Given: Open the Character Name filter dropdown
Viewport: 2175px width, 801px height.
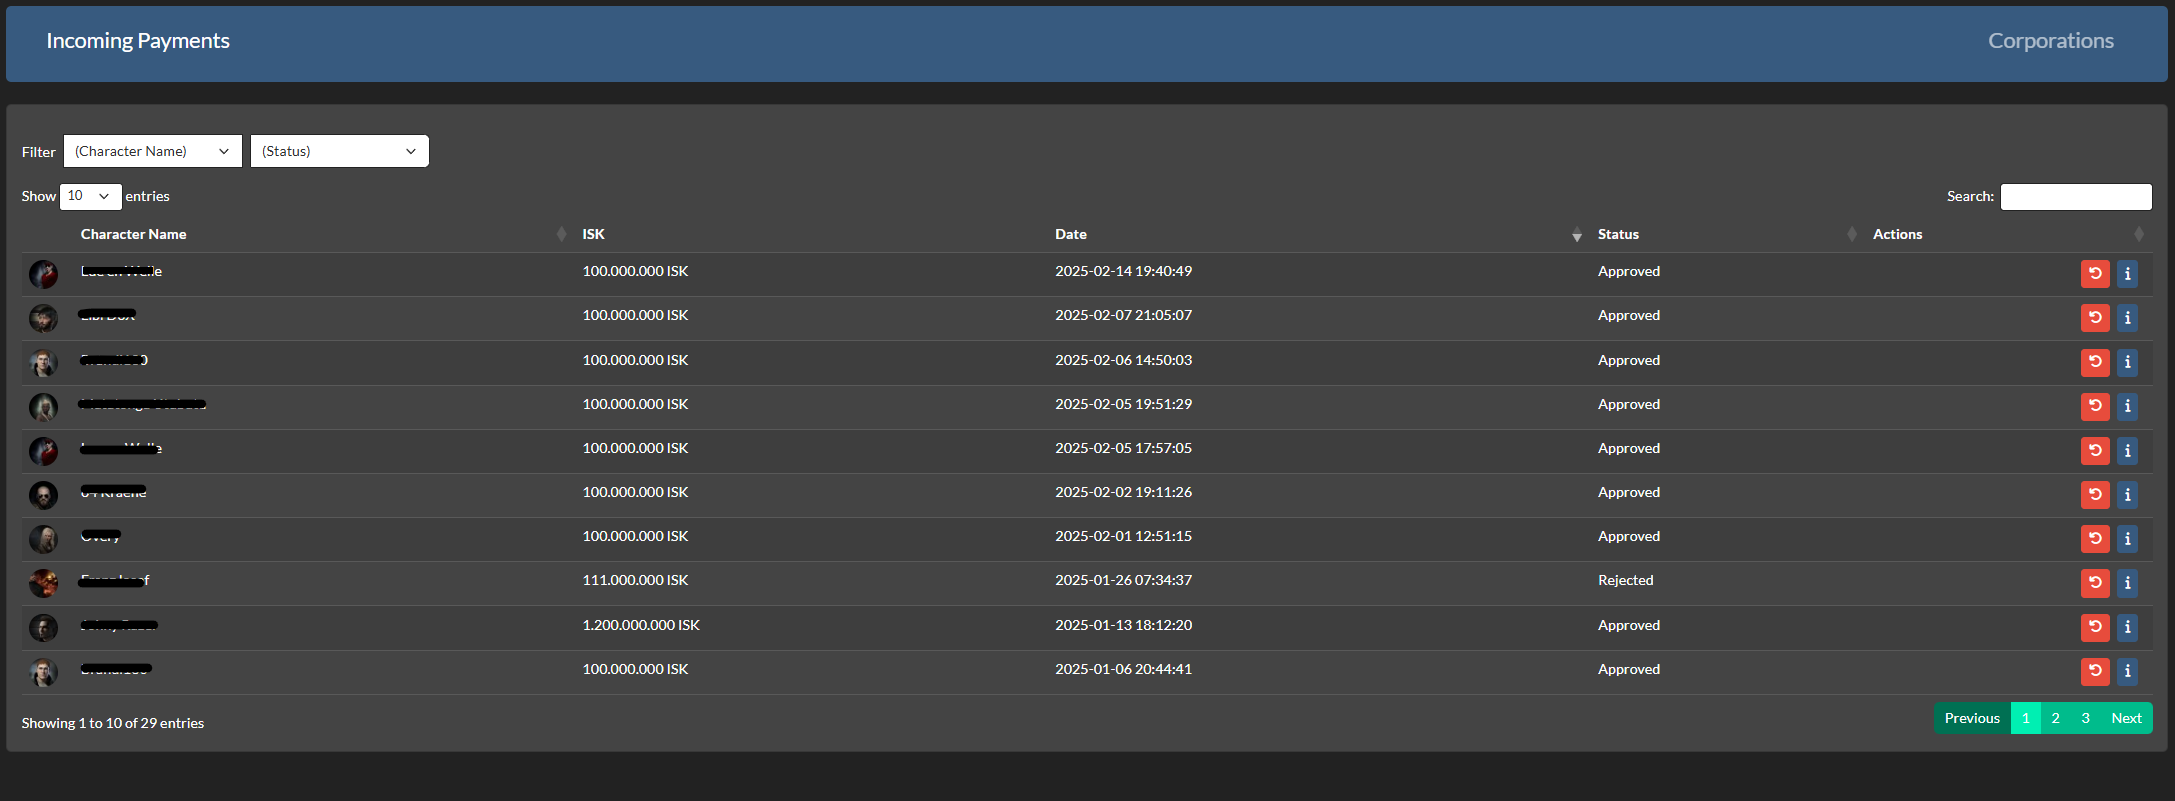Looking at the screenshot, I should click(153, 151).
